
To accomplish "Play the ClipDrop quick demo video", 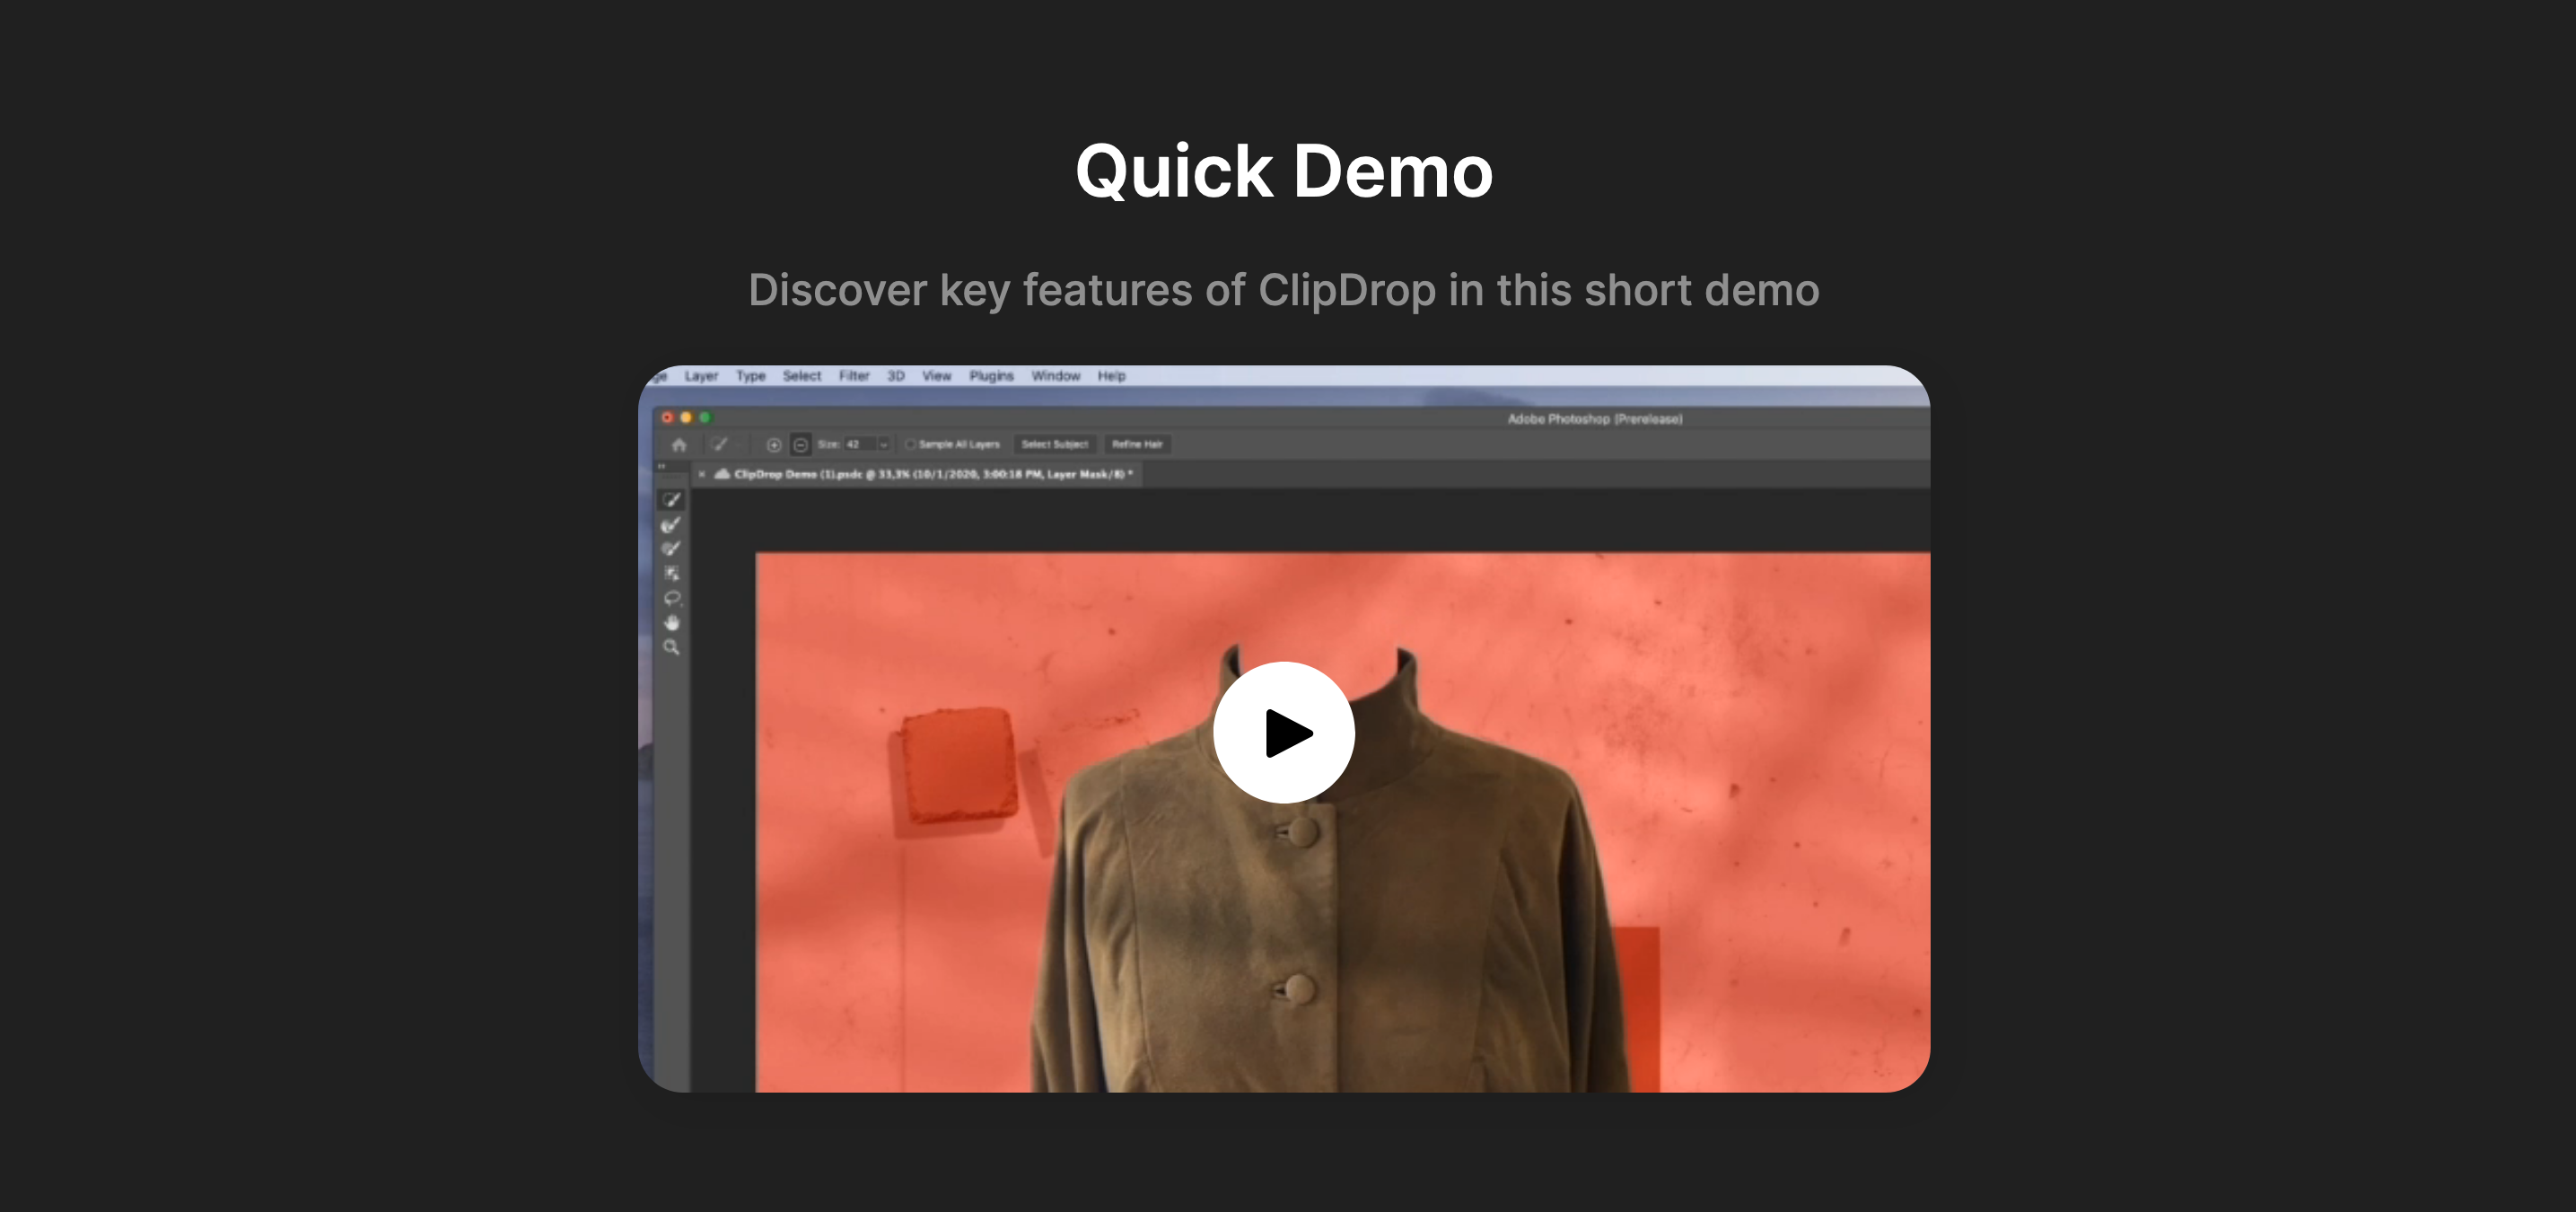I will (1284, 732).
